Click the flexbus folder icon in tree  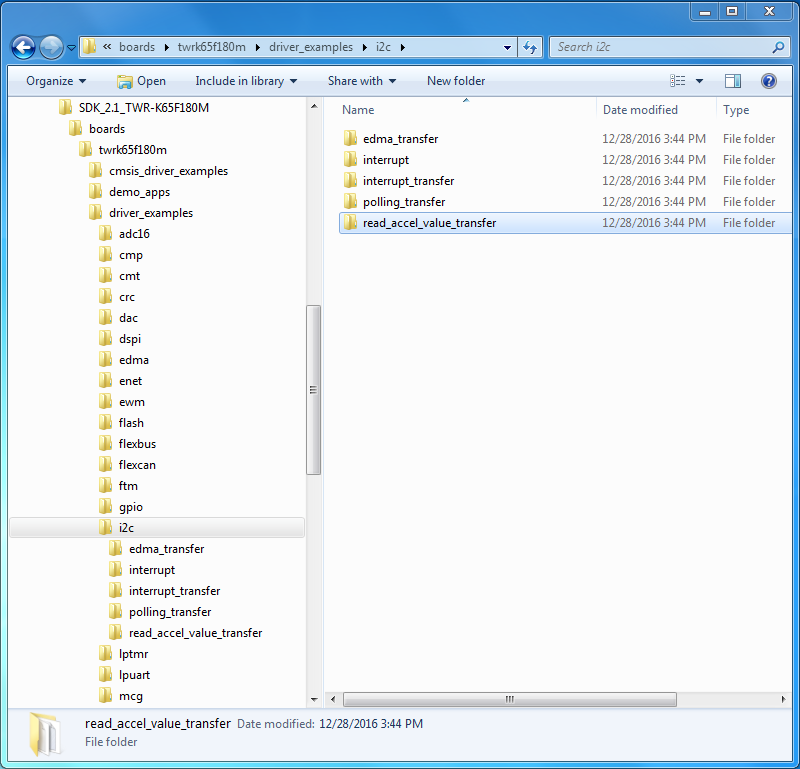[x=106, y=444]
